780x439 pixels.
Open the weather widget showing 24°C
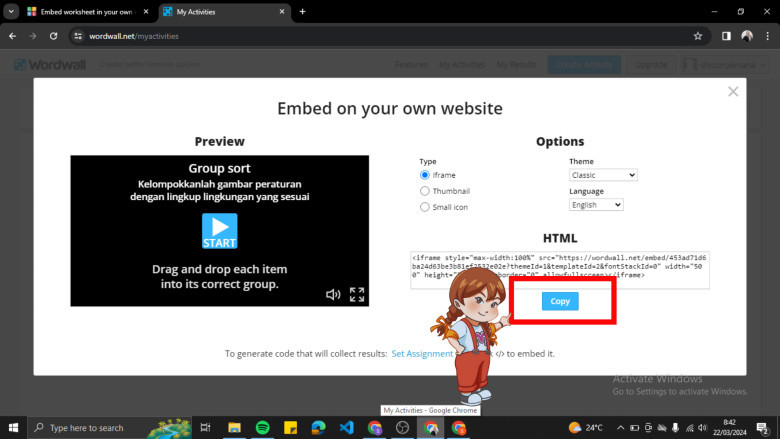pyautogui.click(x=585, y=428)
